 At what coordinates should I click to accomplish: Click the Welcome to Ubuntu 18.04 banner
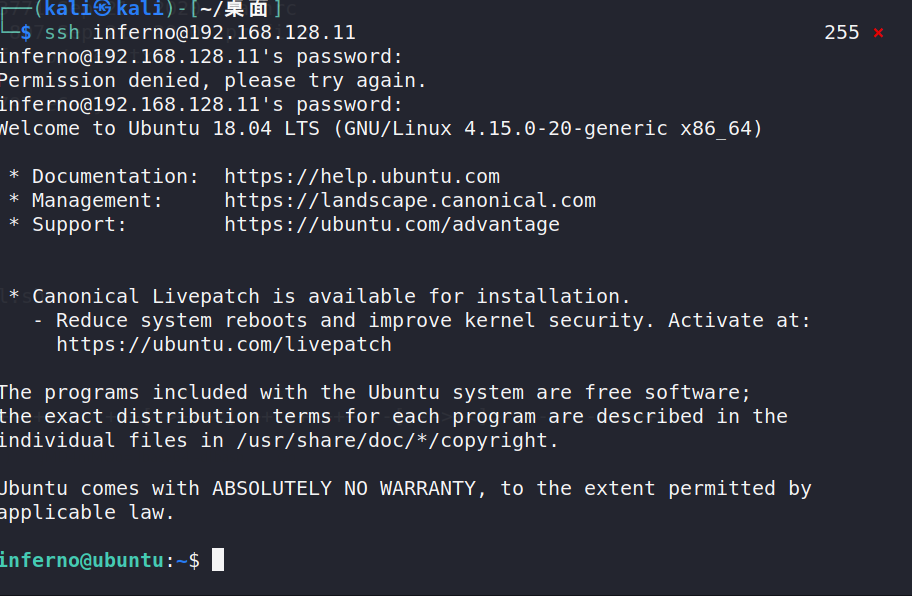point(381,129)
